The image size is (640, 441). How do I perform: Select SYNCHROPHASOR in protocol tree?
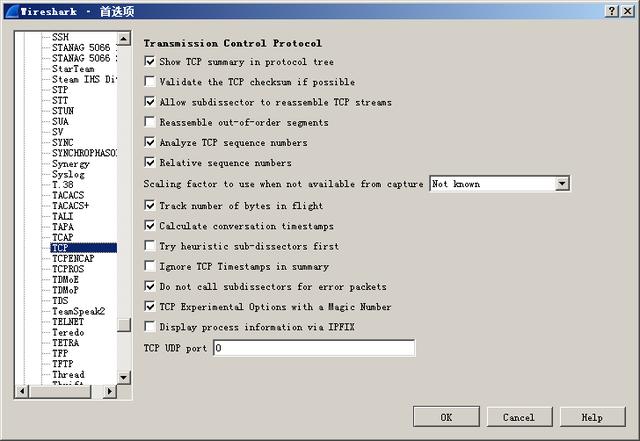(x=84, y=153)
